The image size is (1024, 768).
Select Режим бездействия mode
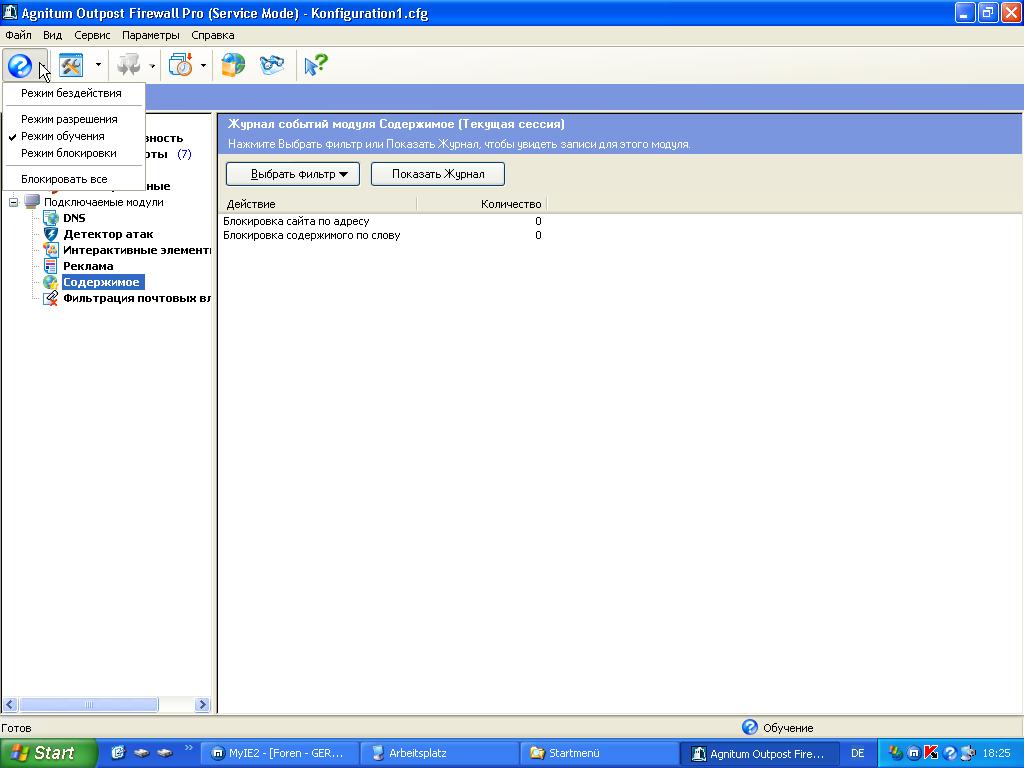coord(71,93)
